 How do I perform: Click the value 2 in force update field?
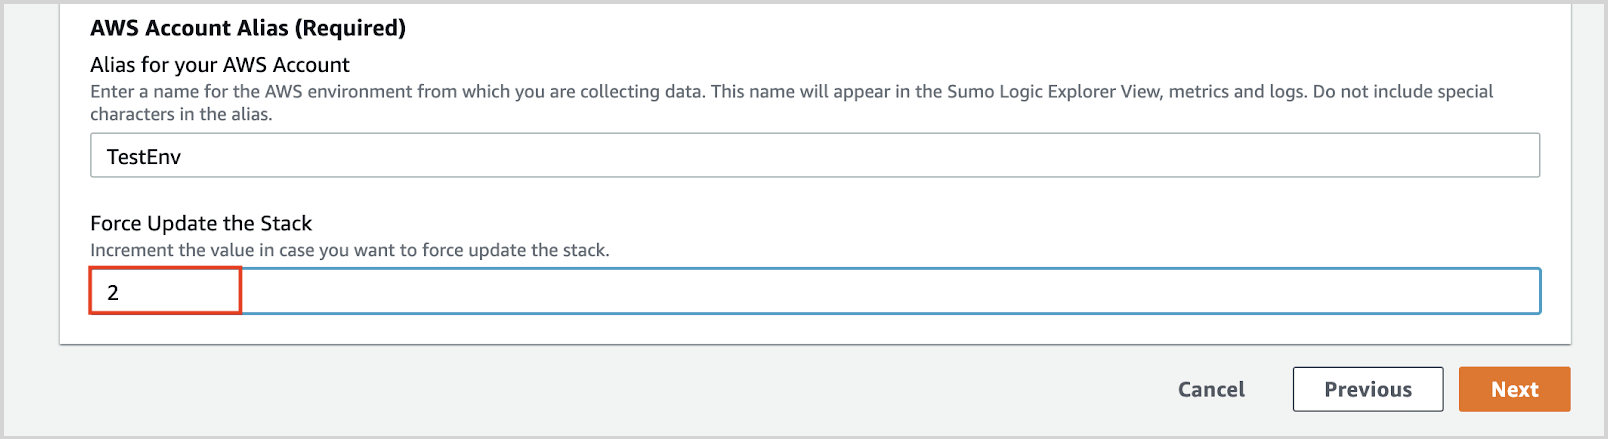(x=113, y=293)
